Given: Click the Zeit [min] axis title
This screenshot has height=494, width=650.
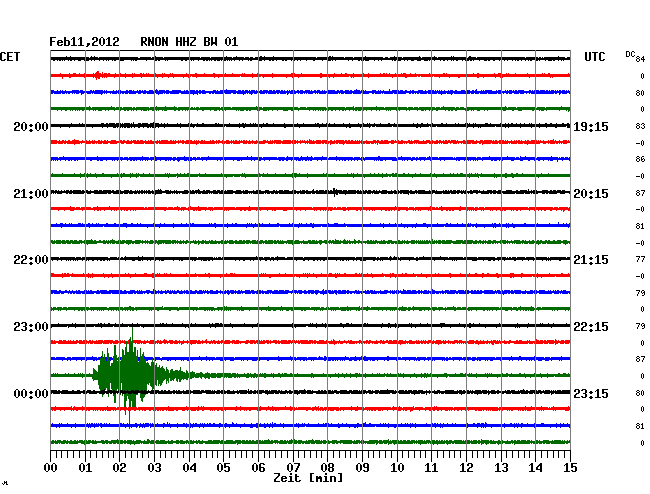Looking at the screenshot, I should [308, 478].
